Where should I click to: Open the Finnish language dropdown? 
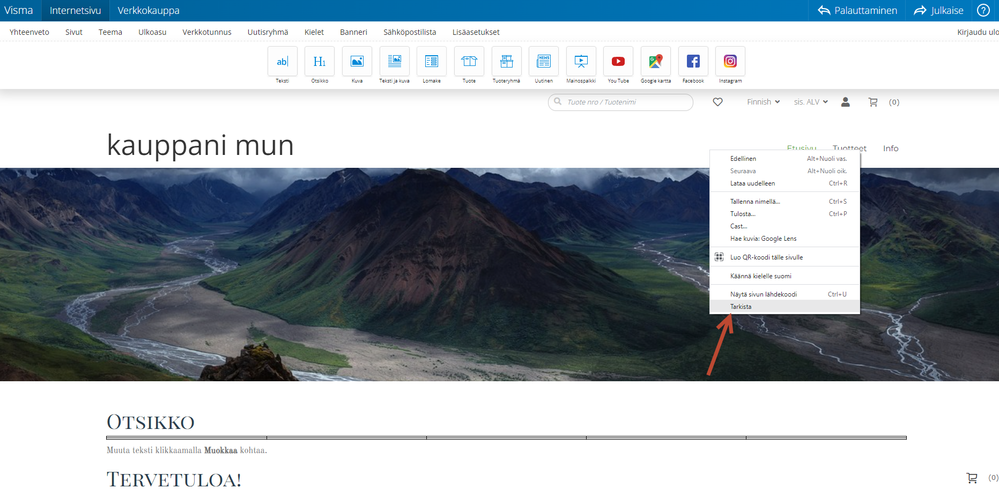pos(764,102)
